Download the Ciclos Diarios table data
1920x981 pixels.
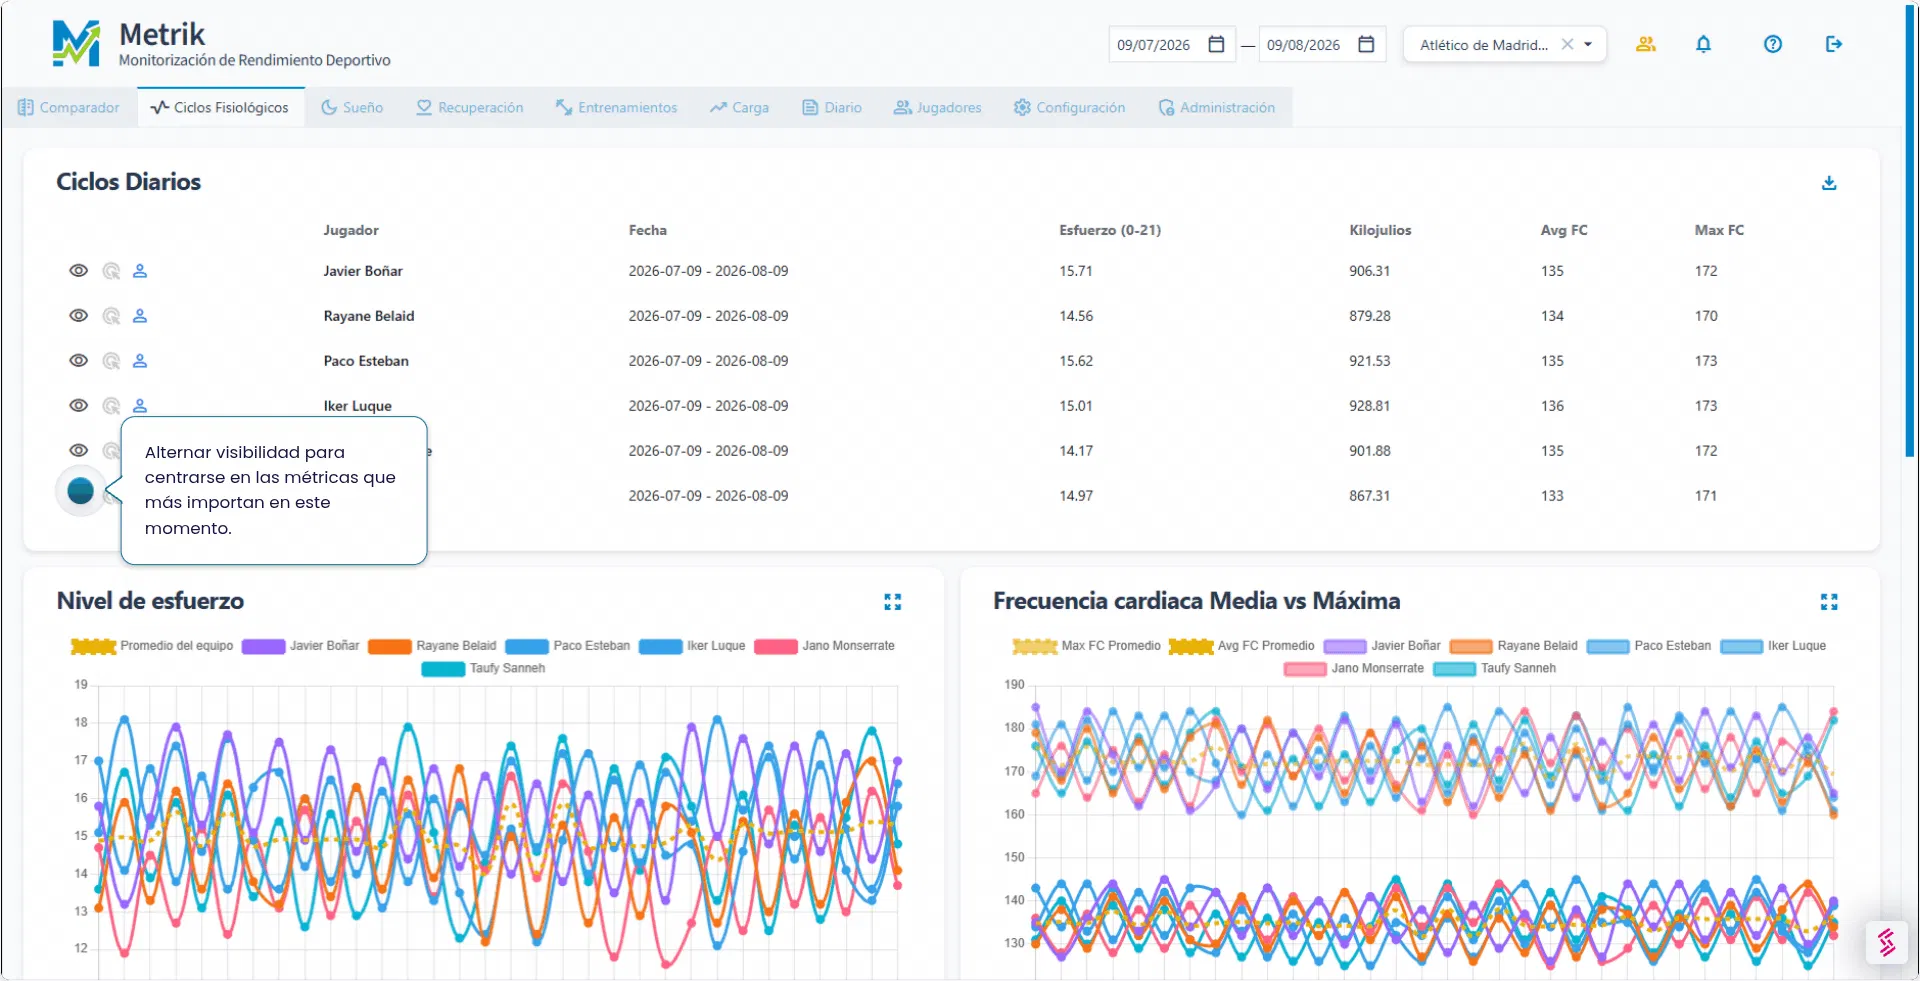[1829, 183]
